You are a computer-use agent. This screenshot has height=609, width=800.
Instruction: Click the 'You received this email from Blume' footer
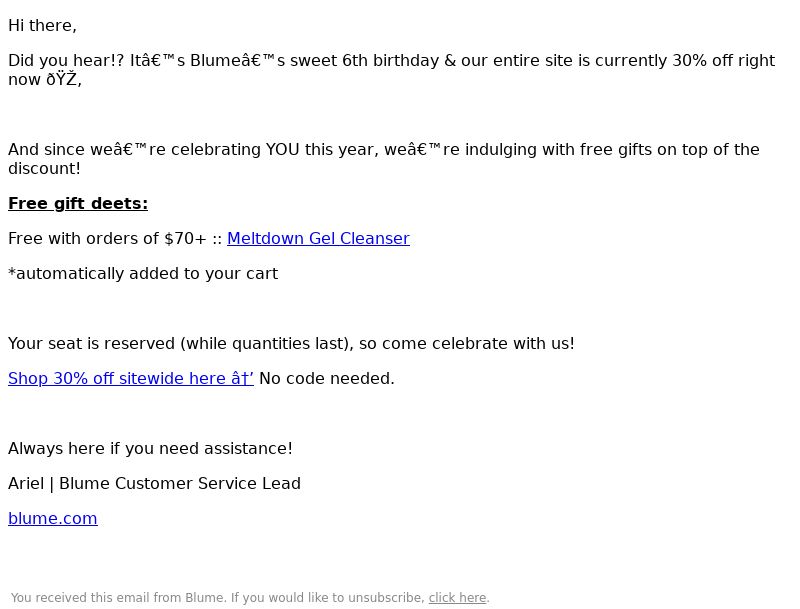[118, 597]
